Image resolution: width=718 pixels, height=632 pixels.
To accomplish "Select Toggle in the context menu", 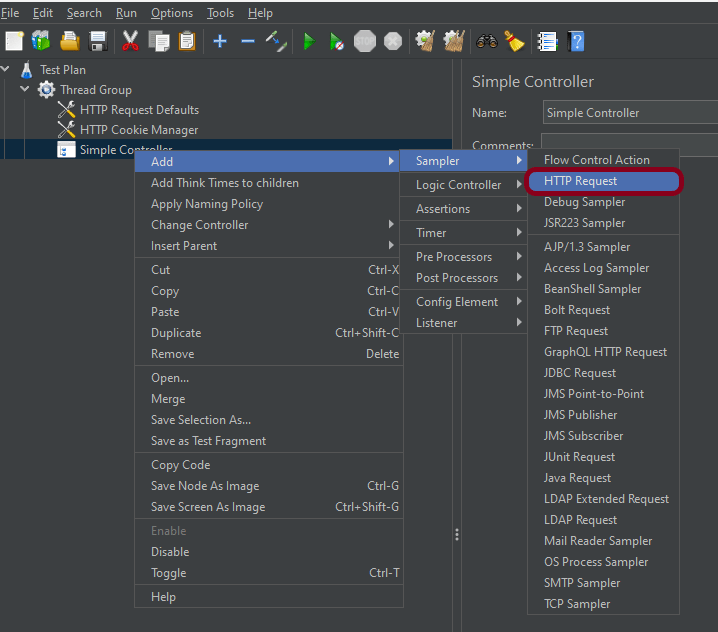I will tap(168, 573).
